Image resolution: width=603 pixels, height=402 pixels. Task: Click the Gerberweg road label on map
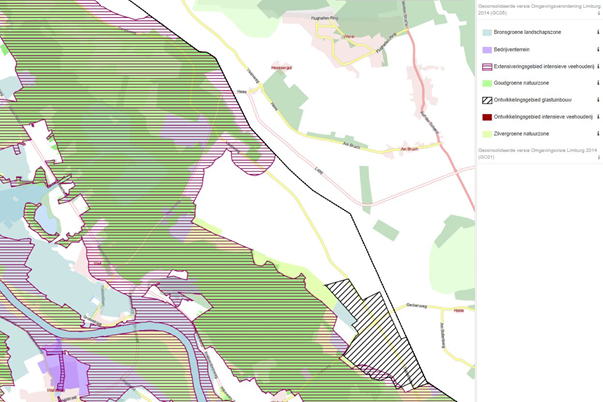tap(417, 305)
